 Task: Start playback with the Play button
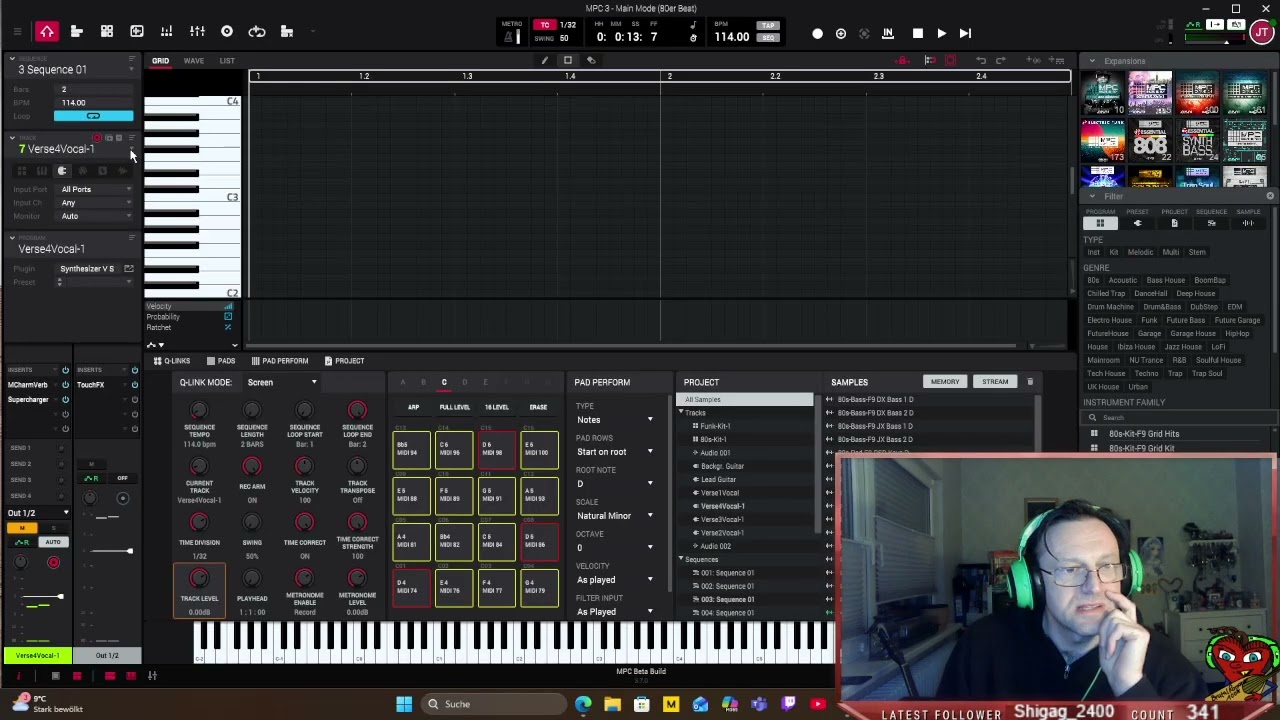click(941, 34)
